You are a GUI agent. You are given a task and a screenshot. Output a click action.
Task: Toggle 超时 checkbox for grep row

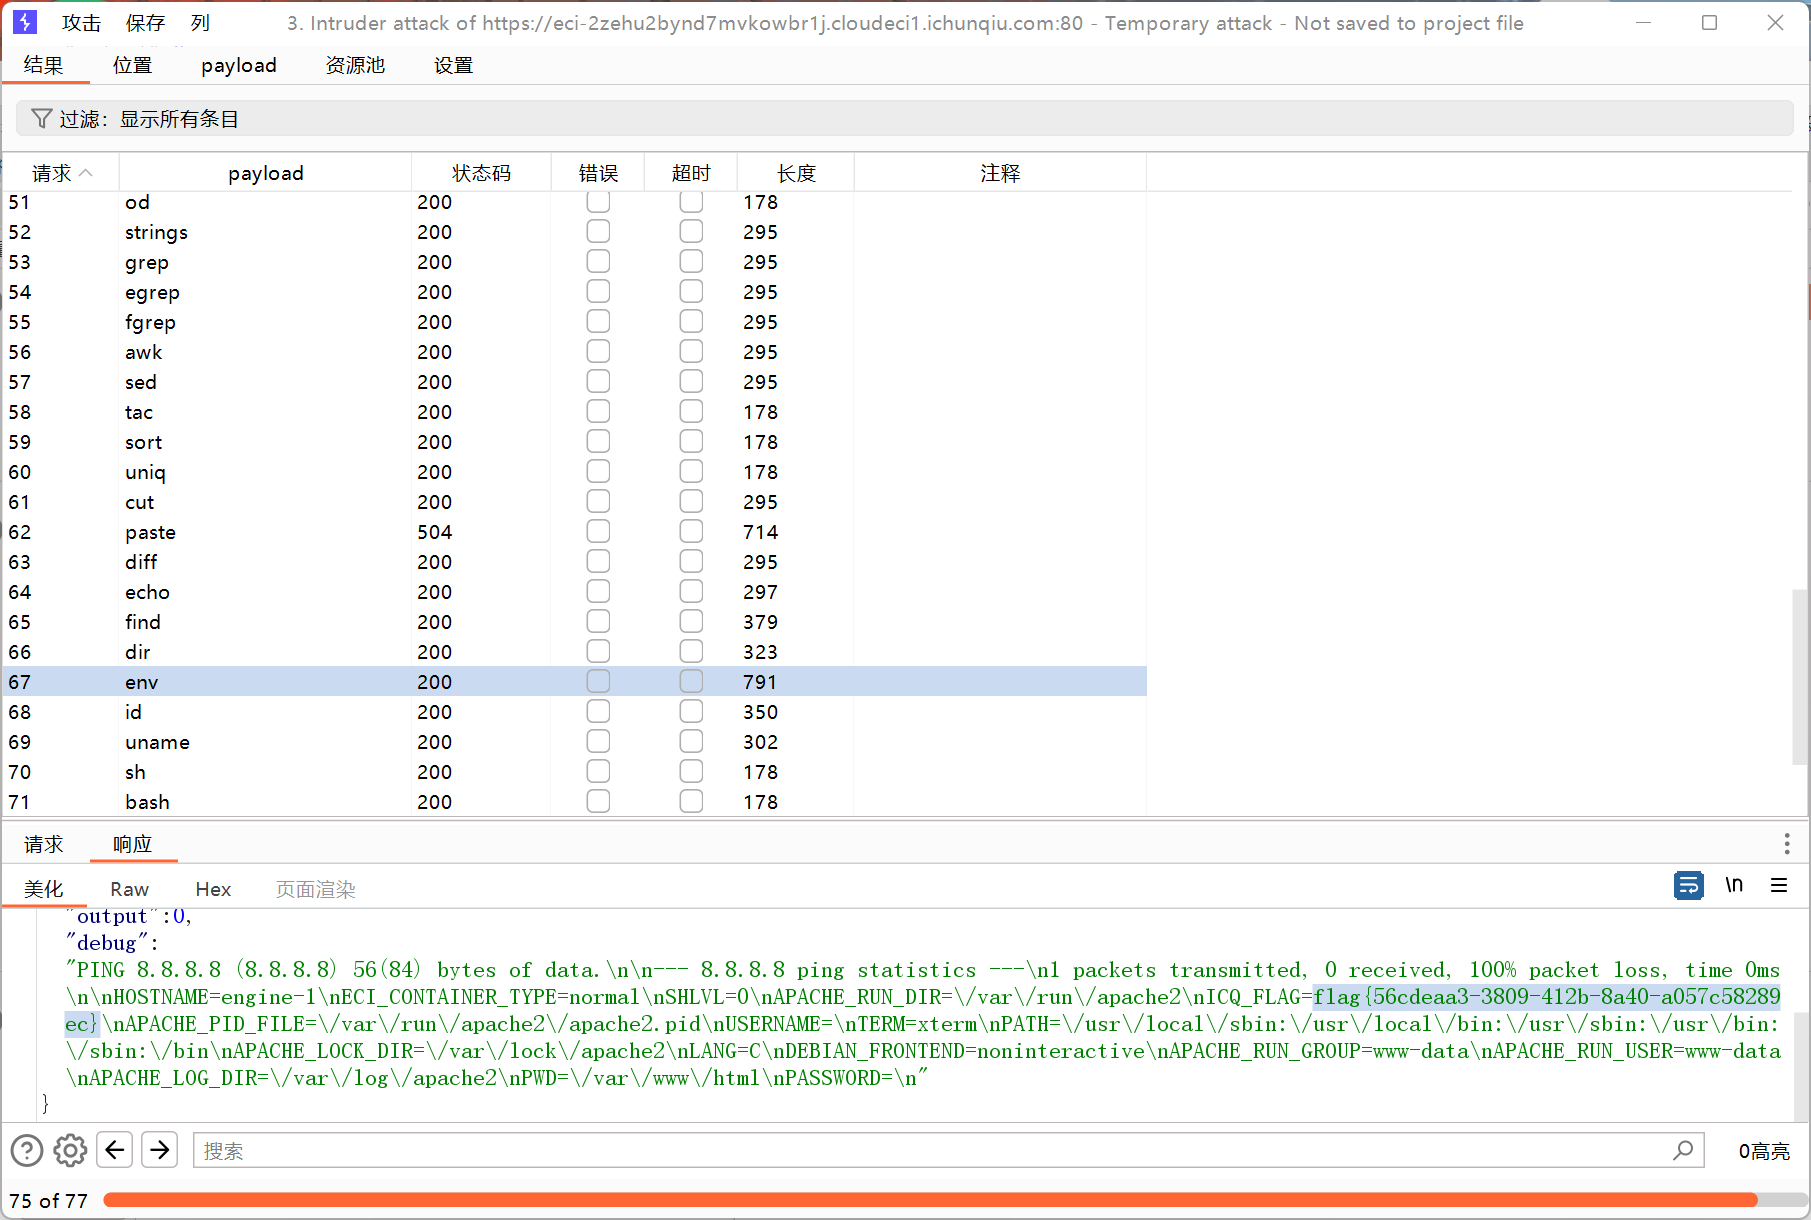pyautogui.click(x=691, y=262)
